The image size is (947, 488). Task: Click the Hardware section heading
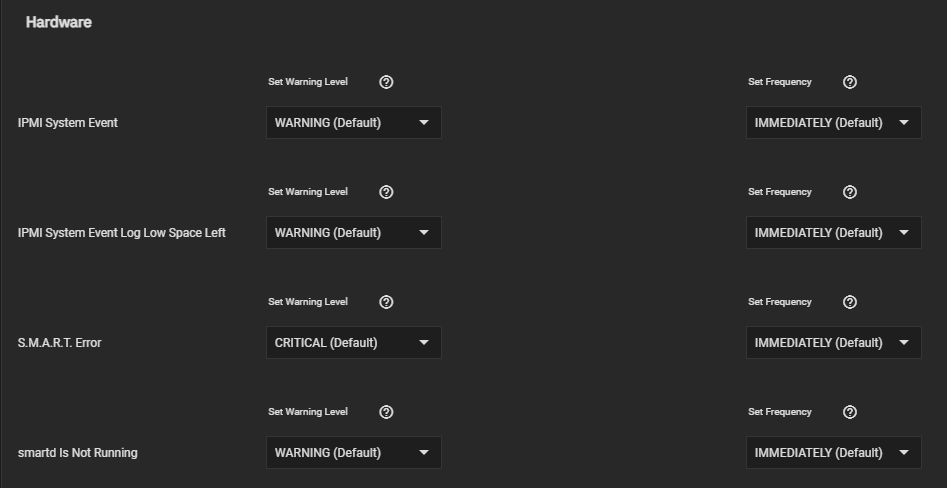[x=59, y=22]
